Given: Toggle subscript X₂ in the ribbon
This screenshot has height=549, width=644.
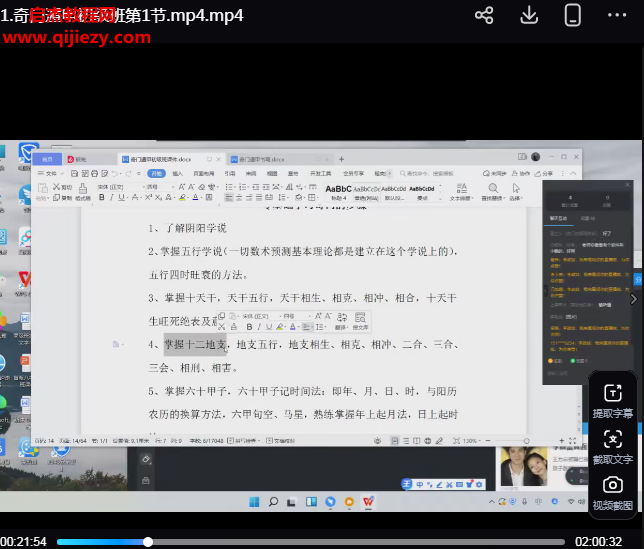Looking at the screenshot, I should (158, 198).
